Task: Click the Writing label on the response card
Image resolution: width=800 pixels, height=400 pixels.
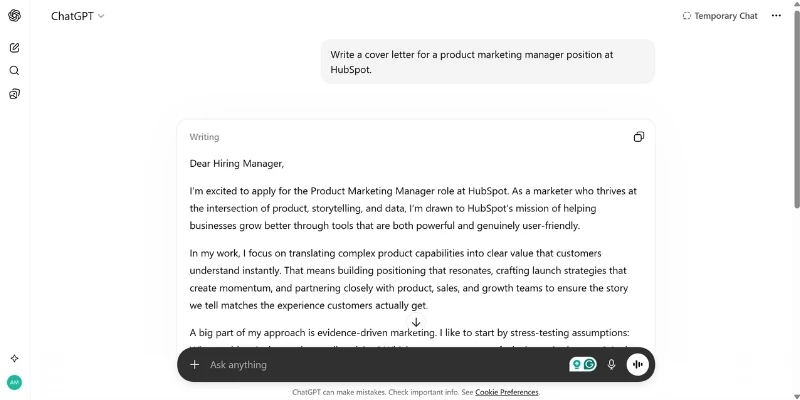Action: (204, 137)
